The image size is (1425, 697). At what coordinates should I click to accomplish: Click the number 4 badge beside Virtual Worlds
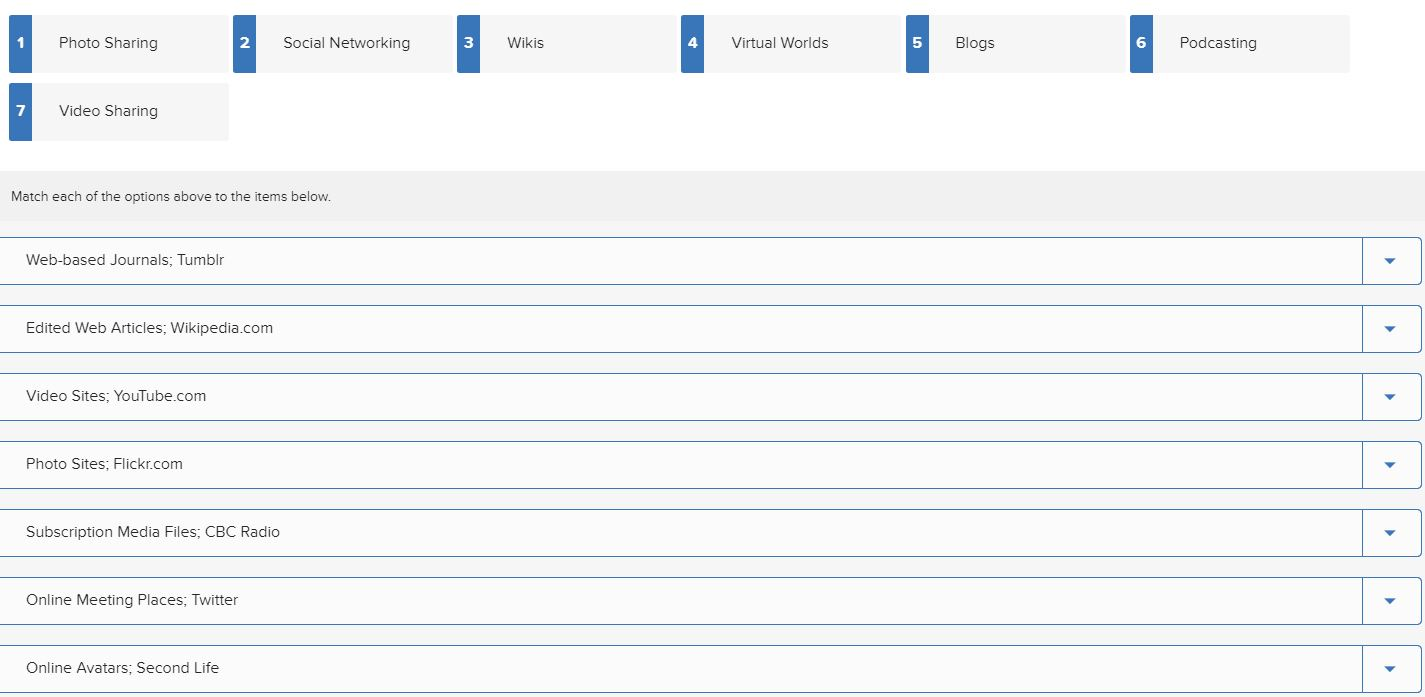click(x=692, y=43)
